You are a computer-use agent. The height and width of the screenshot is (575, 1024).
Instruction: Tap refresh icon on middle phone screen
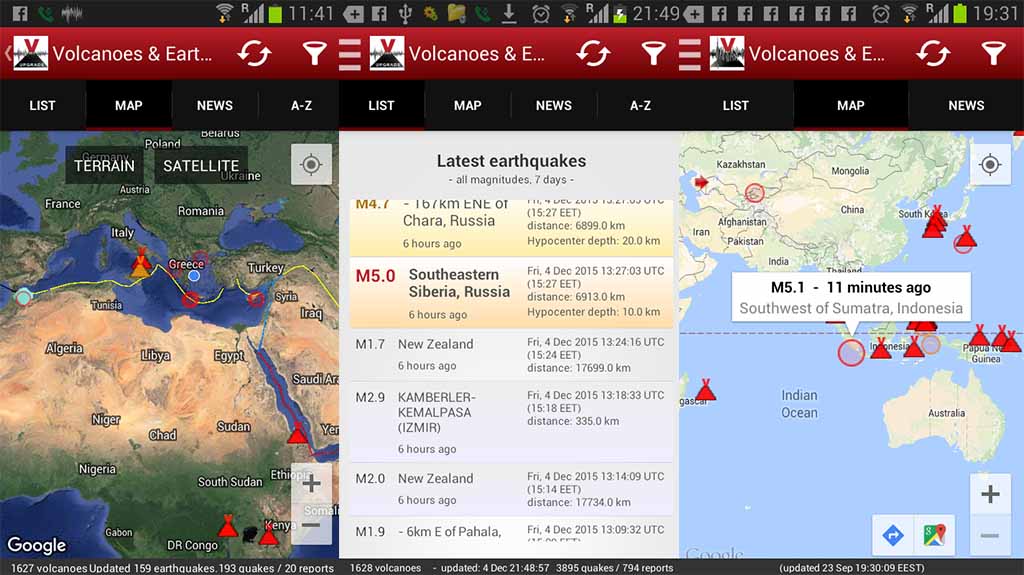593,54
